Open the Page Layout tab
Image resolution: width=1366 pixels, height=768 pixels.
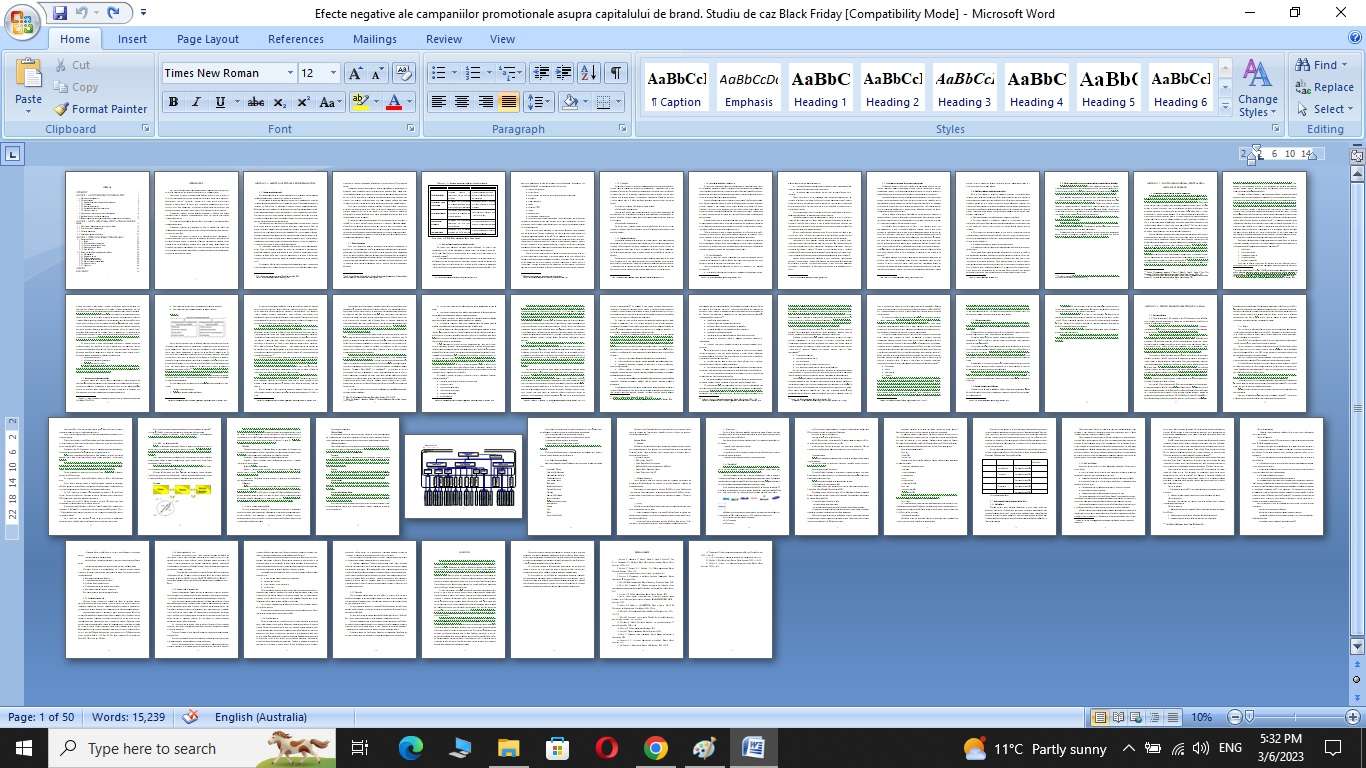pos(207,39)
